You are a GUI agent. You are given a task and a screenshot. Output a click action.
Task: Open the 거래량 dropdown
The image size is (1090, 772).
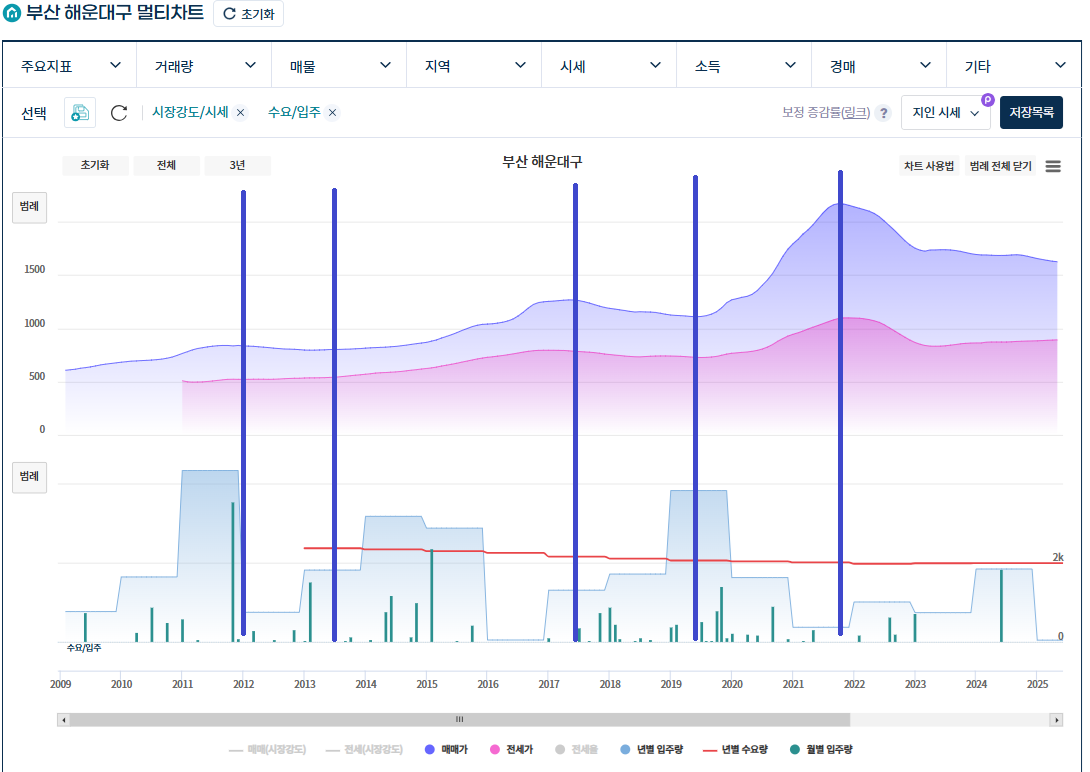tap(203, 63)
